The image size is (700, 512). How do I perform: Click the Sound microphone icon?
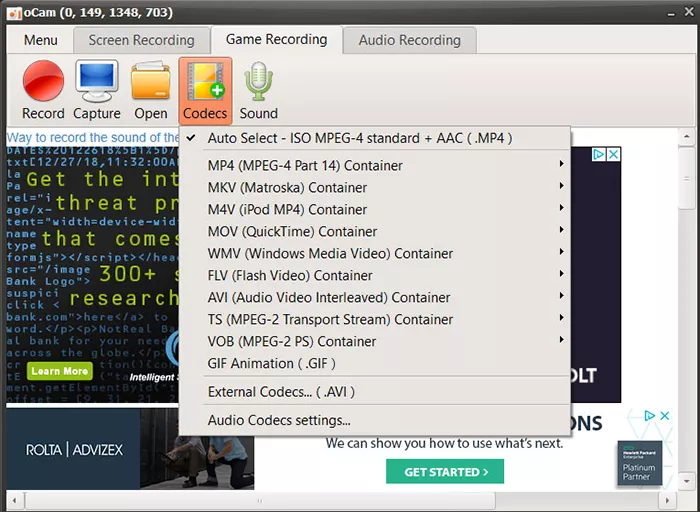(x=258, y=81)
